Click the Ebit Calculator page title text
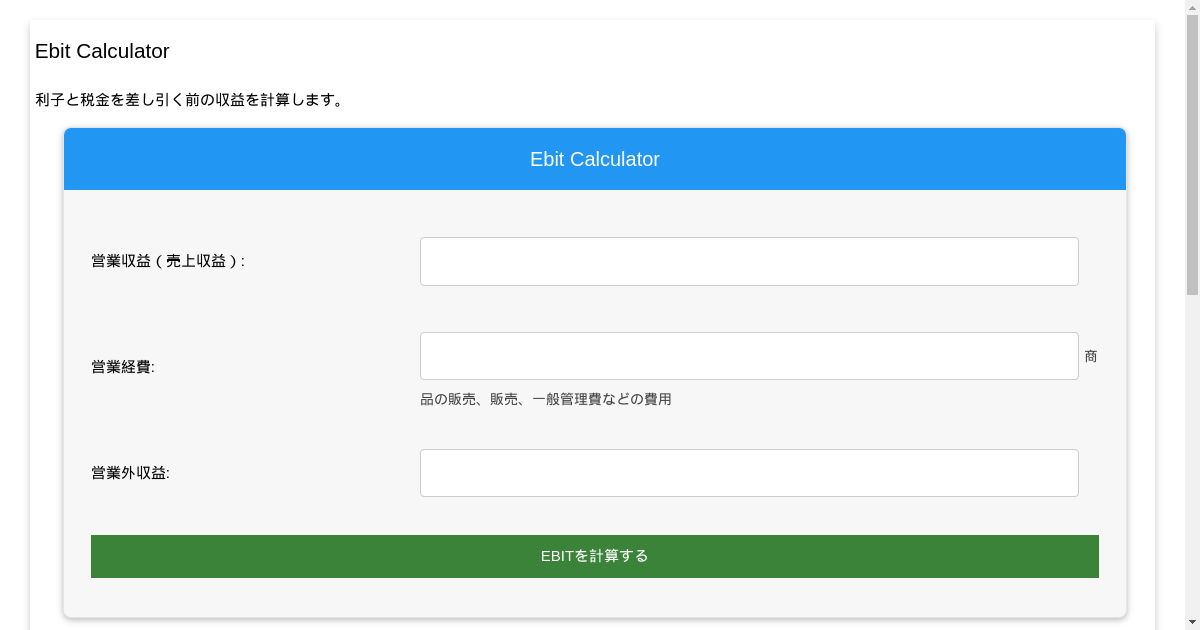This screenshot has width=1200, height=630. [102, 51]
